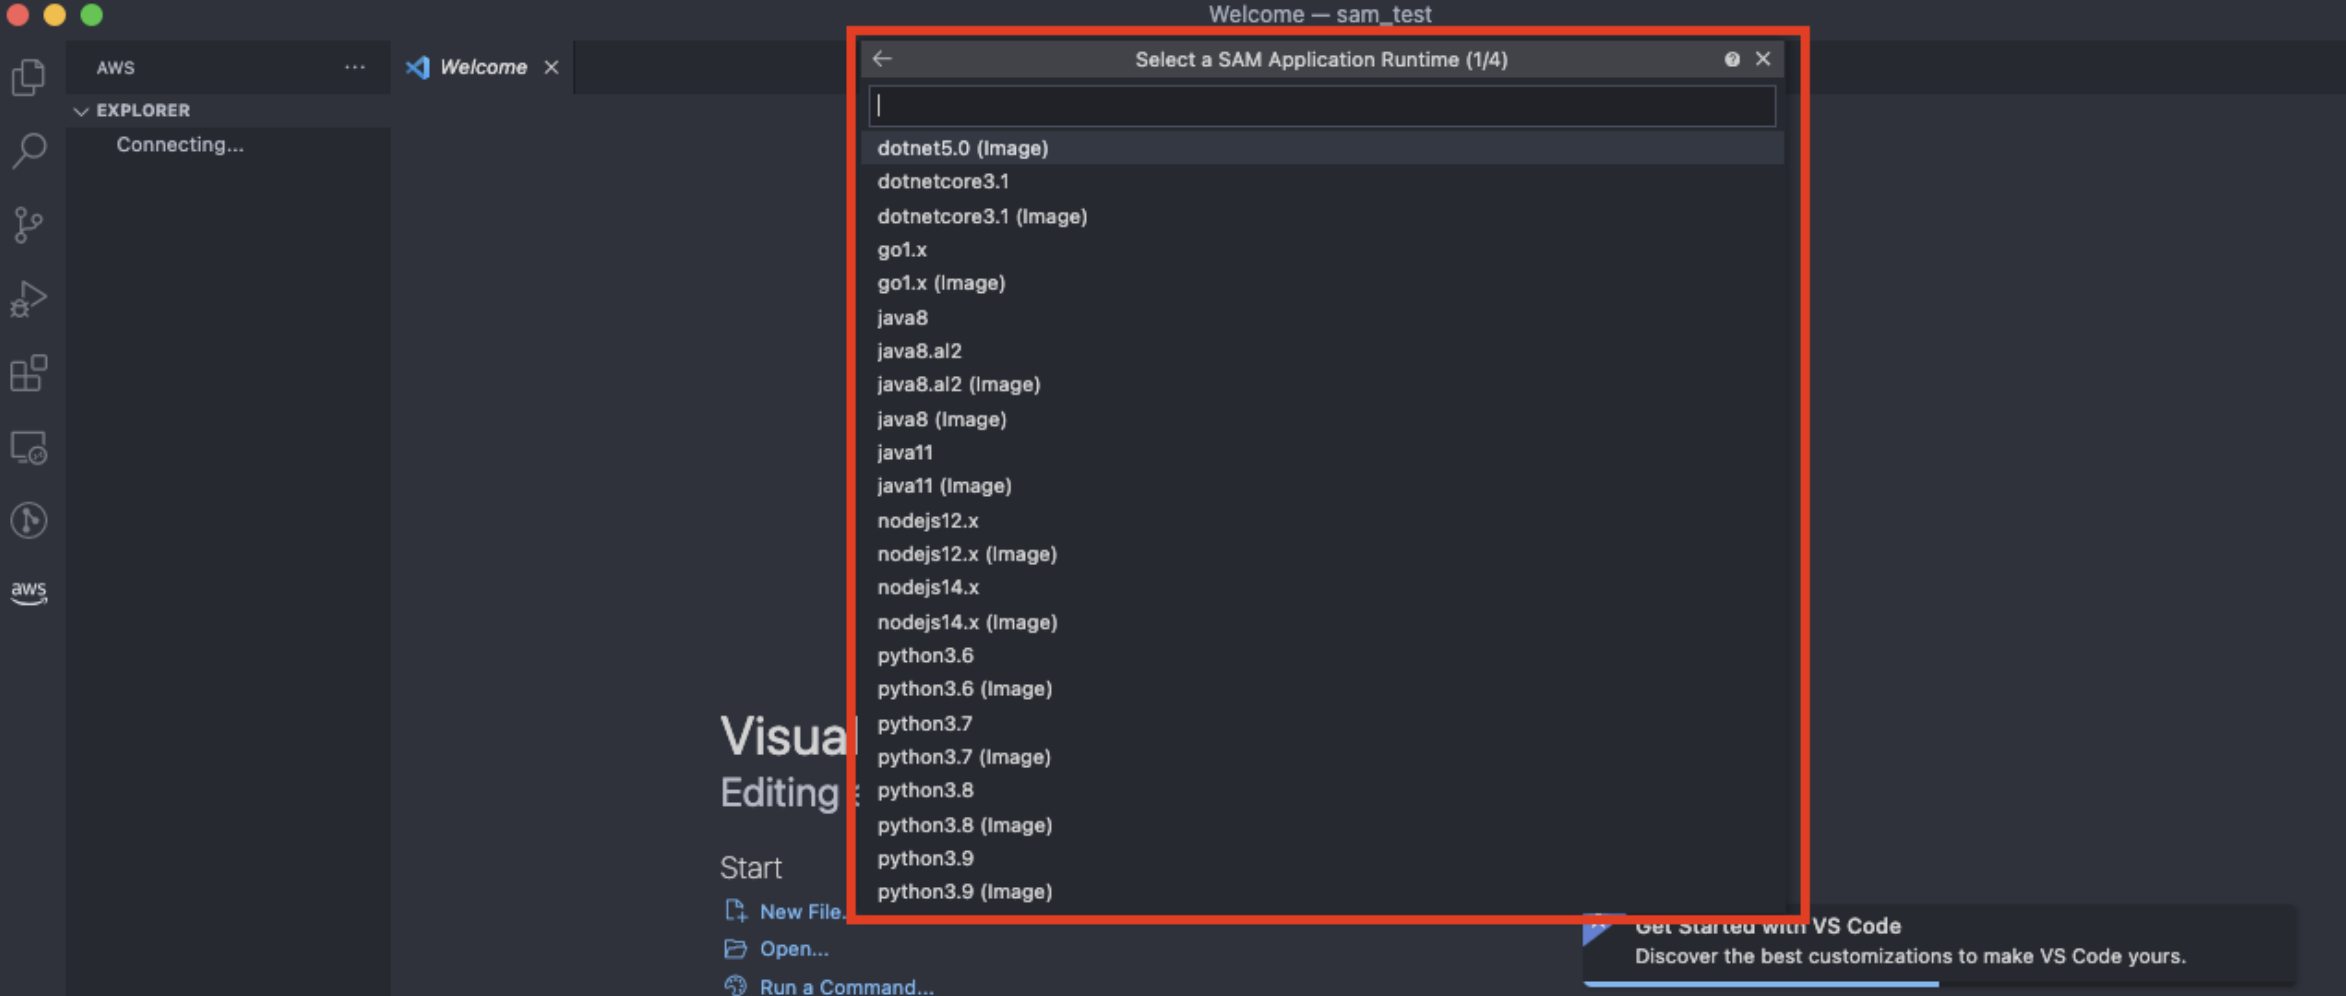
Task: Pick the java11 runtime
Action: [x=1322, y=453]
